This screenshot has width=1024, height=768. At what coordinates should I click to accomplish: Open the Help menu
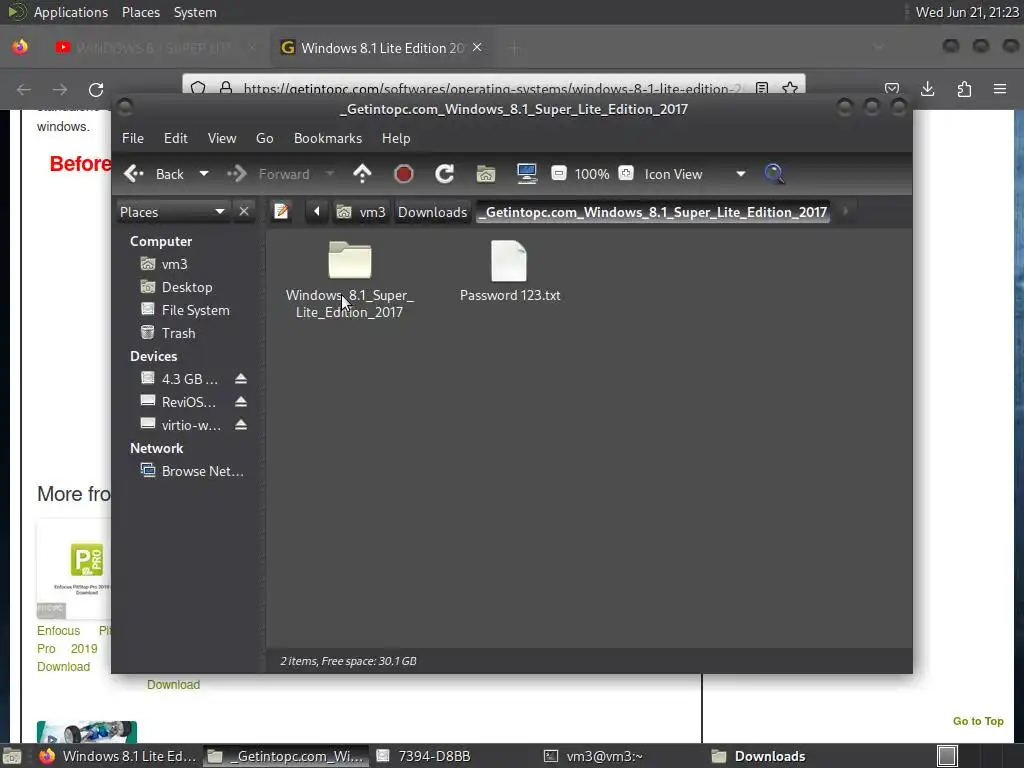point(396,138)
